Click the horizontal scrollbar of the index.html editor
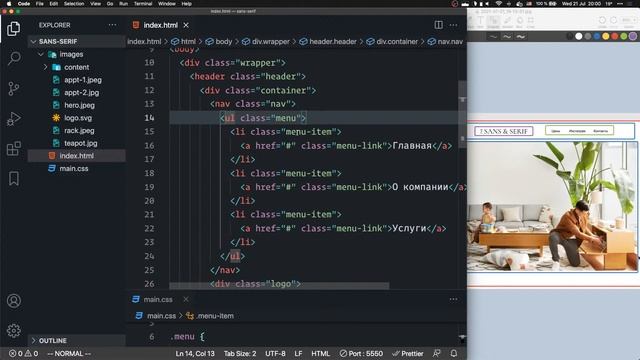 pyautogui.click(x=279, y=285)
